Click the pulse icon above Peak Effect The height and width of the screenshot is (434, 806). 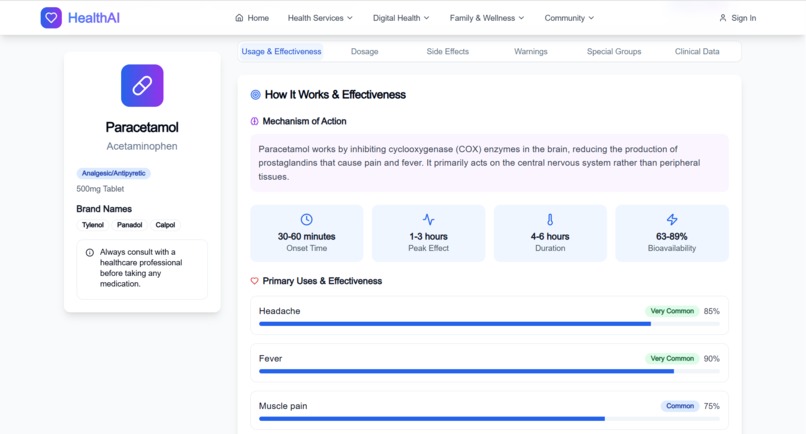428,220
